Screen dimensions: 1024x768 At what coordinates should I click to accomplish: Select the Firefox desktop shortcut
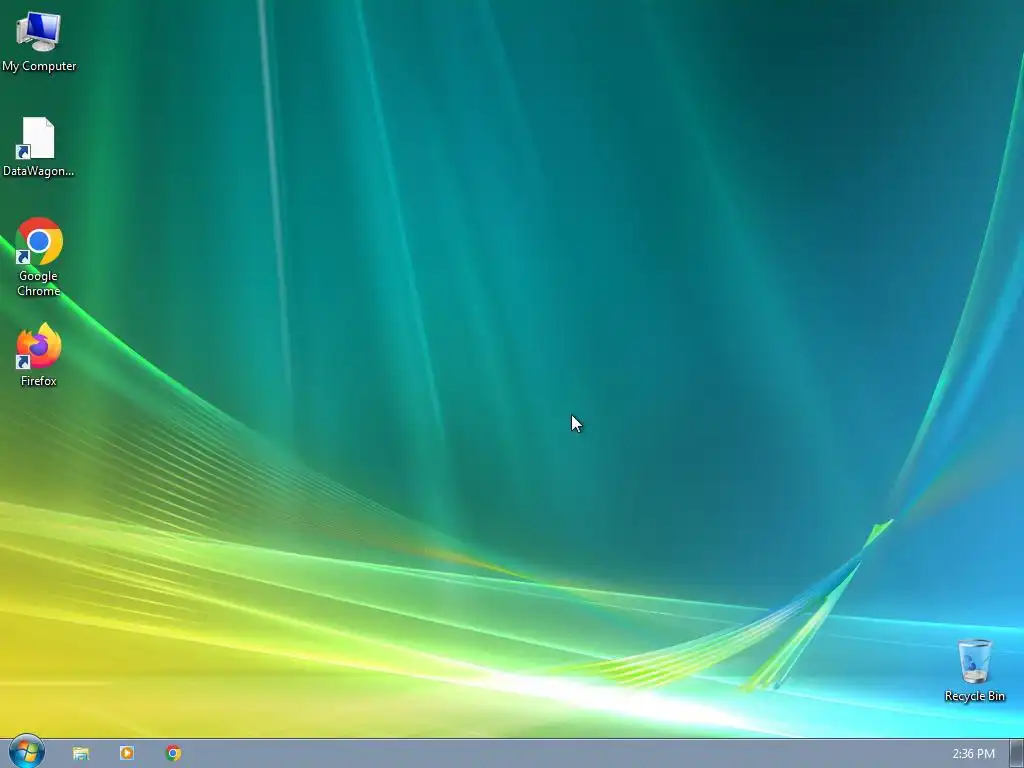click(x=39, y=346)
